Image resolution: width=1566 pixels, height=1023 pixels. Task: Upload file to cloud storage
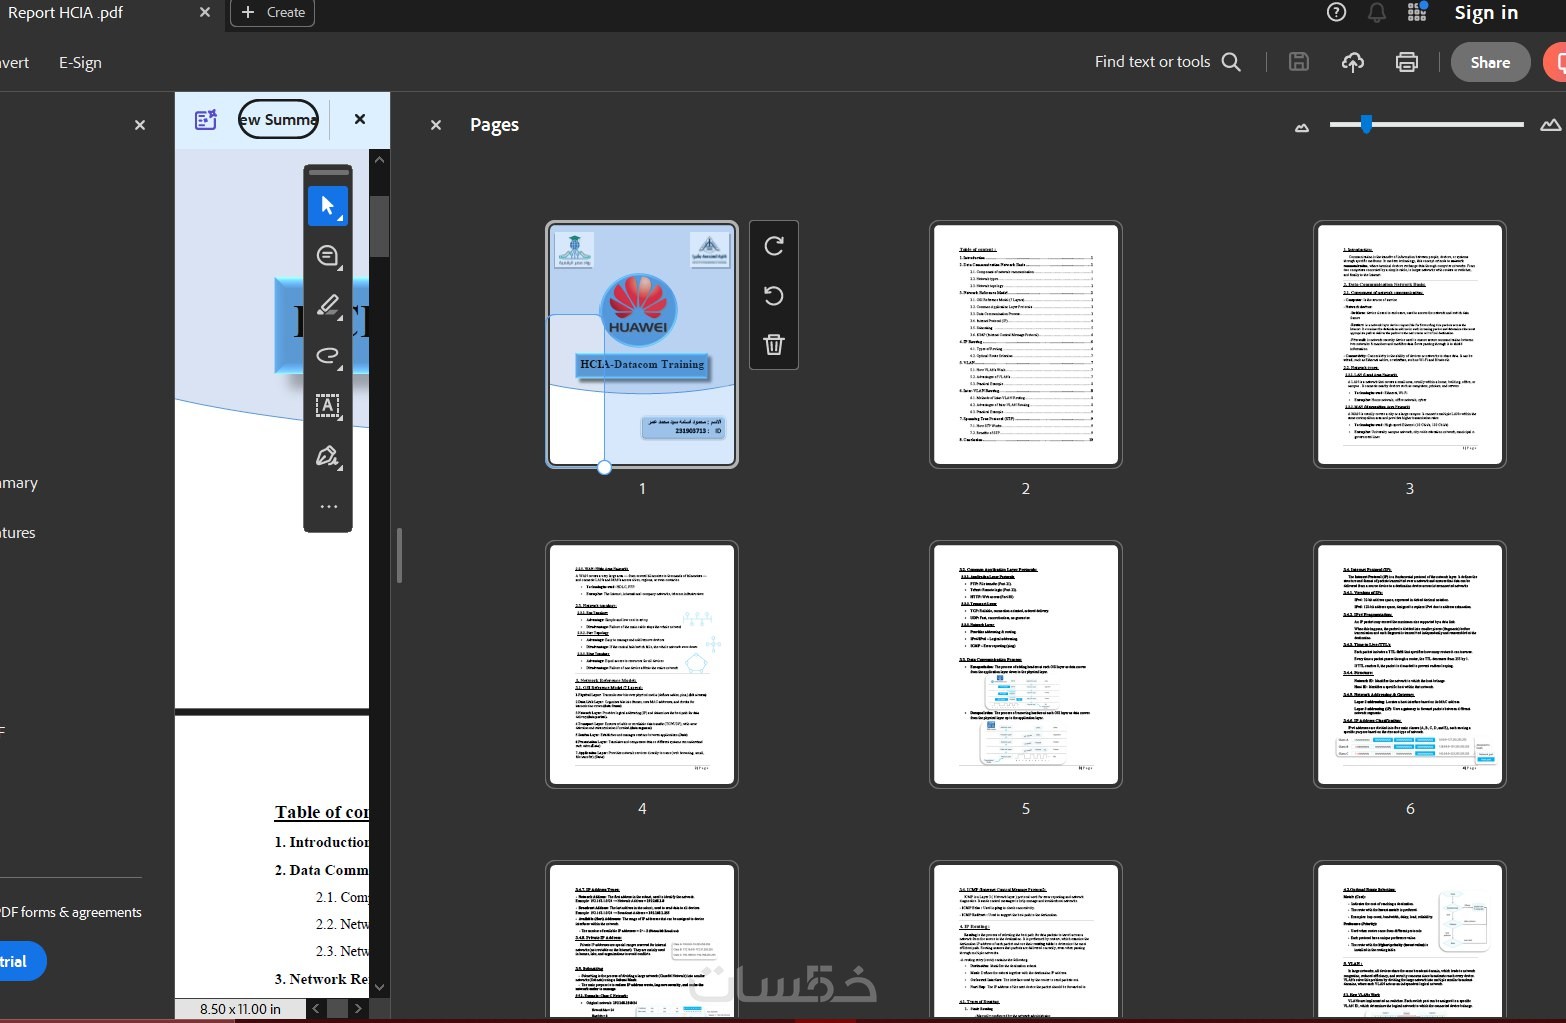(1353, 62)
